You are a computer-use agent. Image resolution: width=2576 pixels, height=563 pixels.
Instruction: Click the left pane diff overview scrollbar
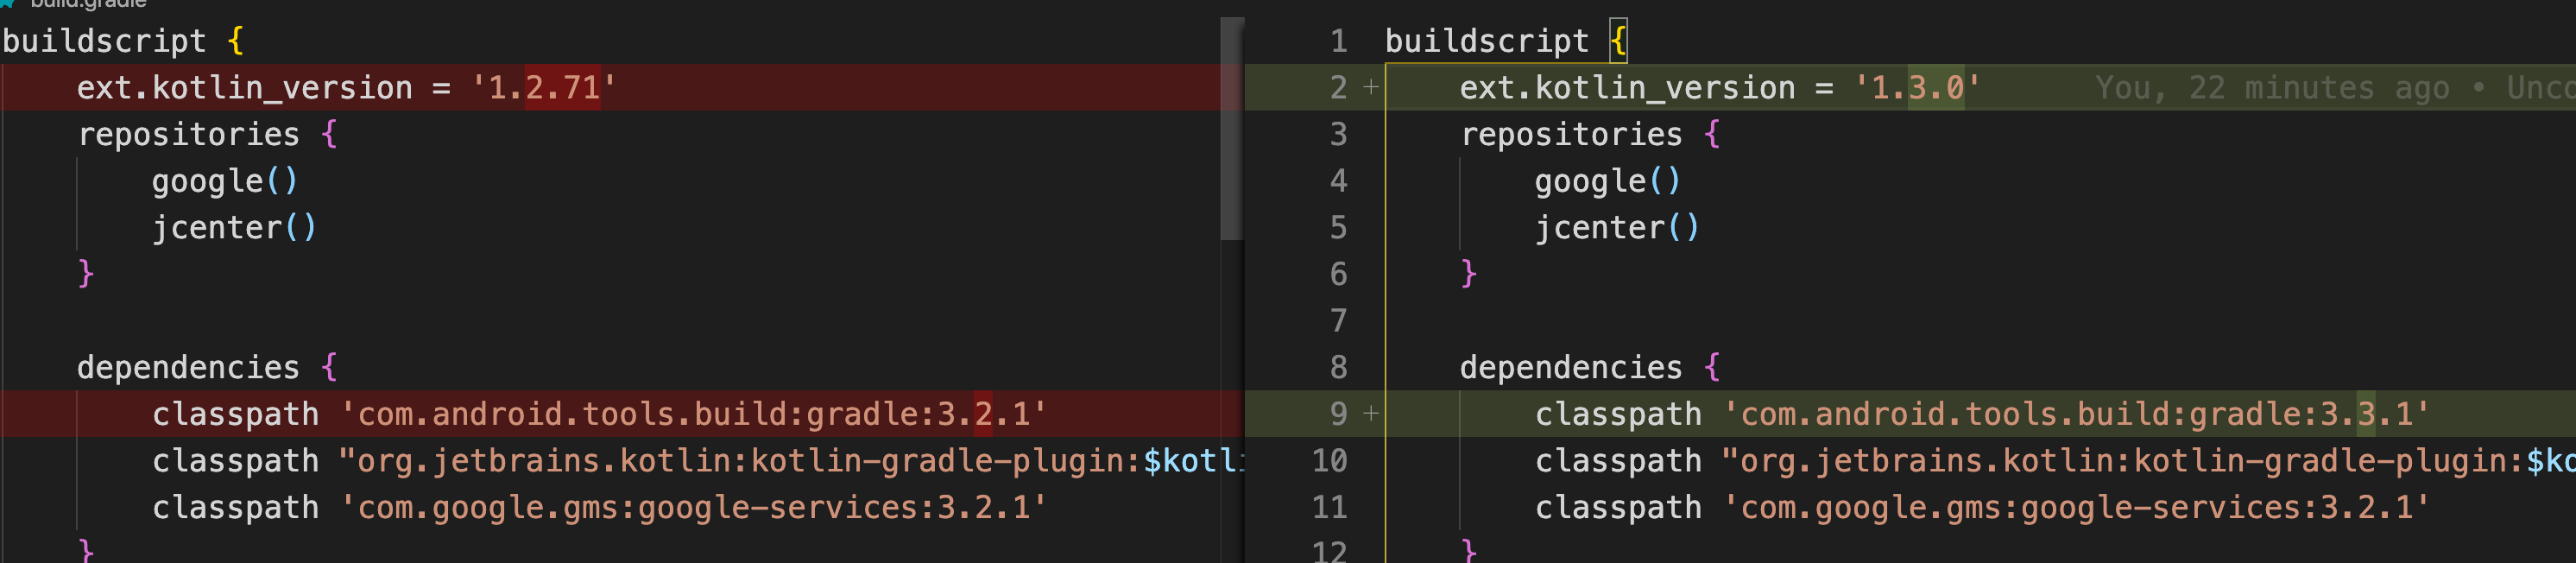pyautogui.click(x=1232, y=129)
